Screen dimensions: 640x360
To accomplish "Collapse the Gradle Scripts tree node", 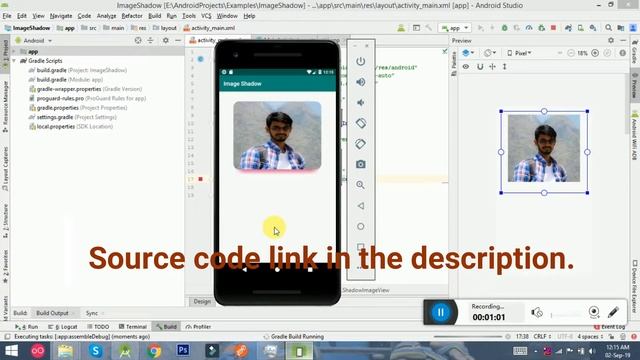I will tap(14, 61).
